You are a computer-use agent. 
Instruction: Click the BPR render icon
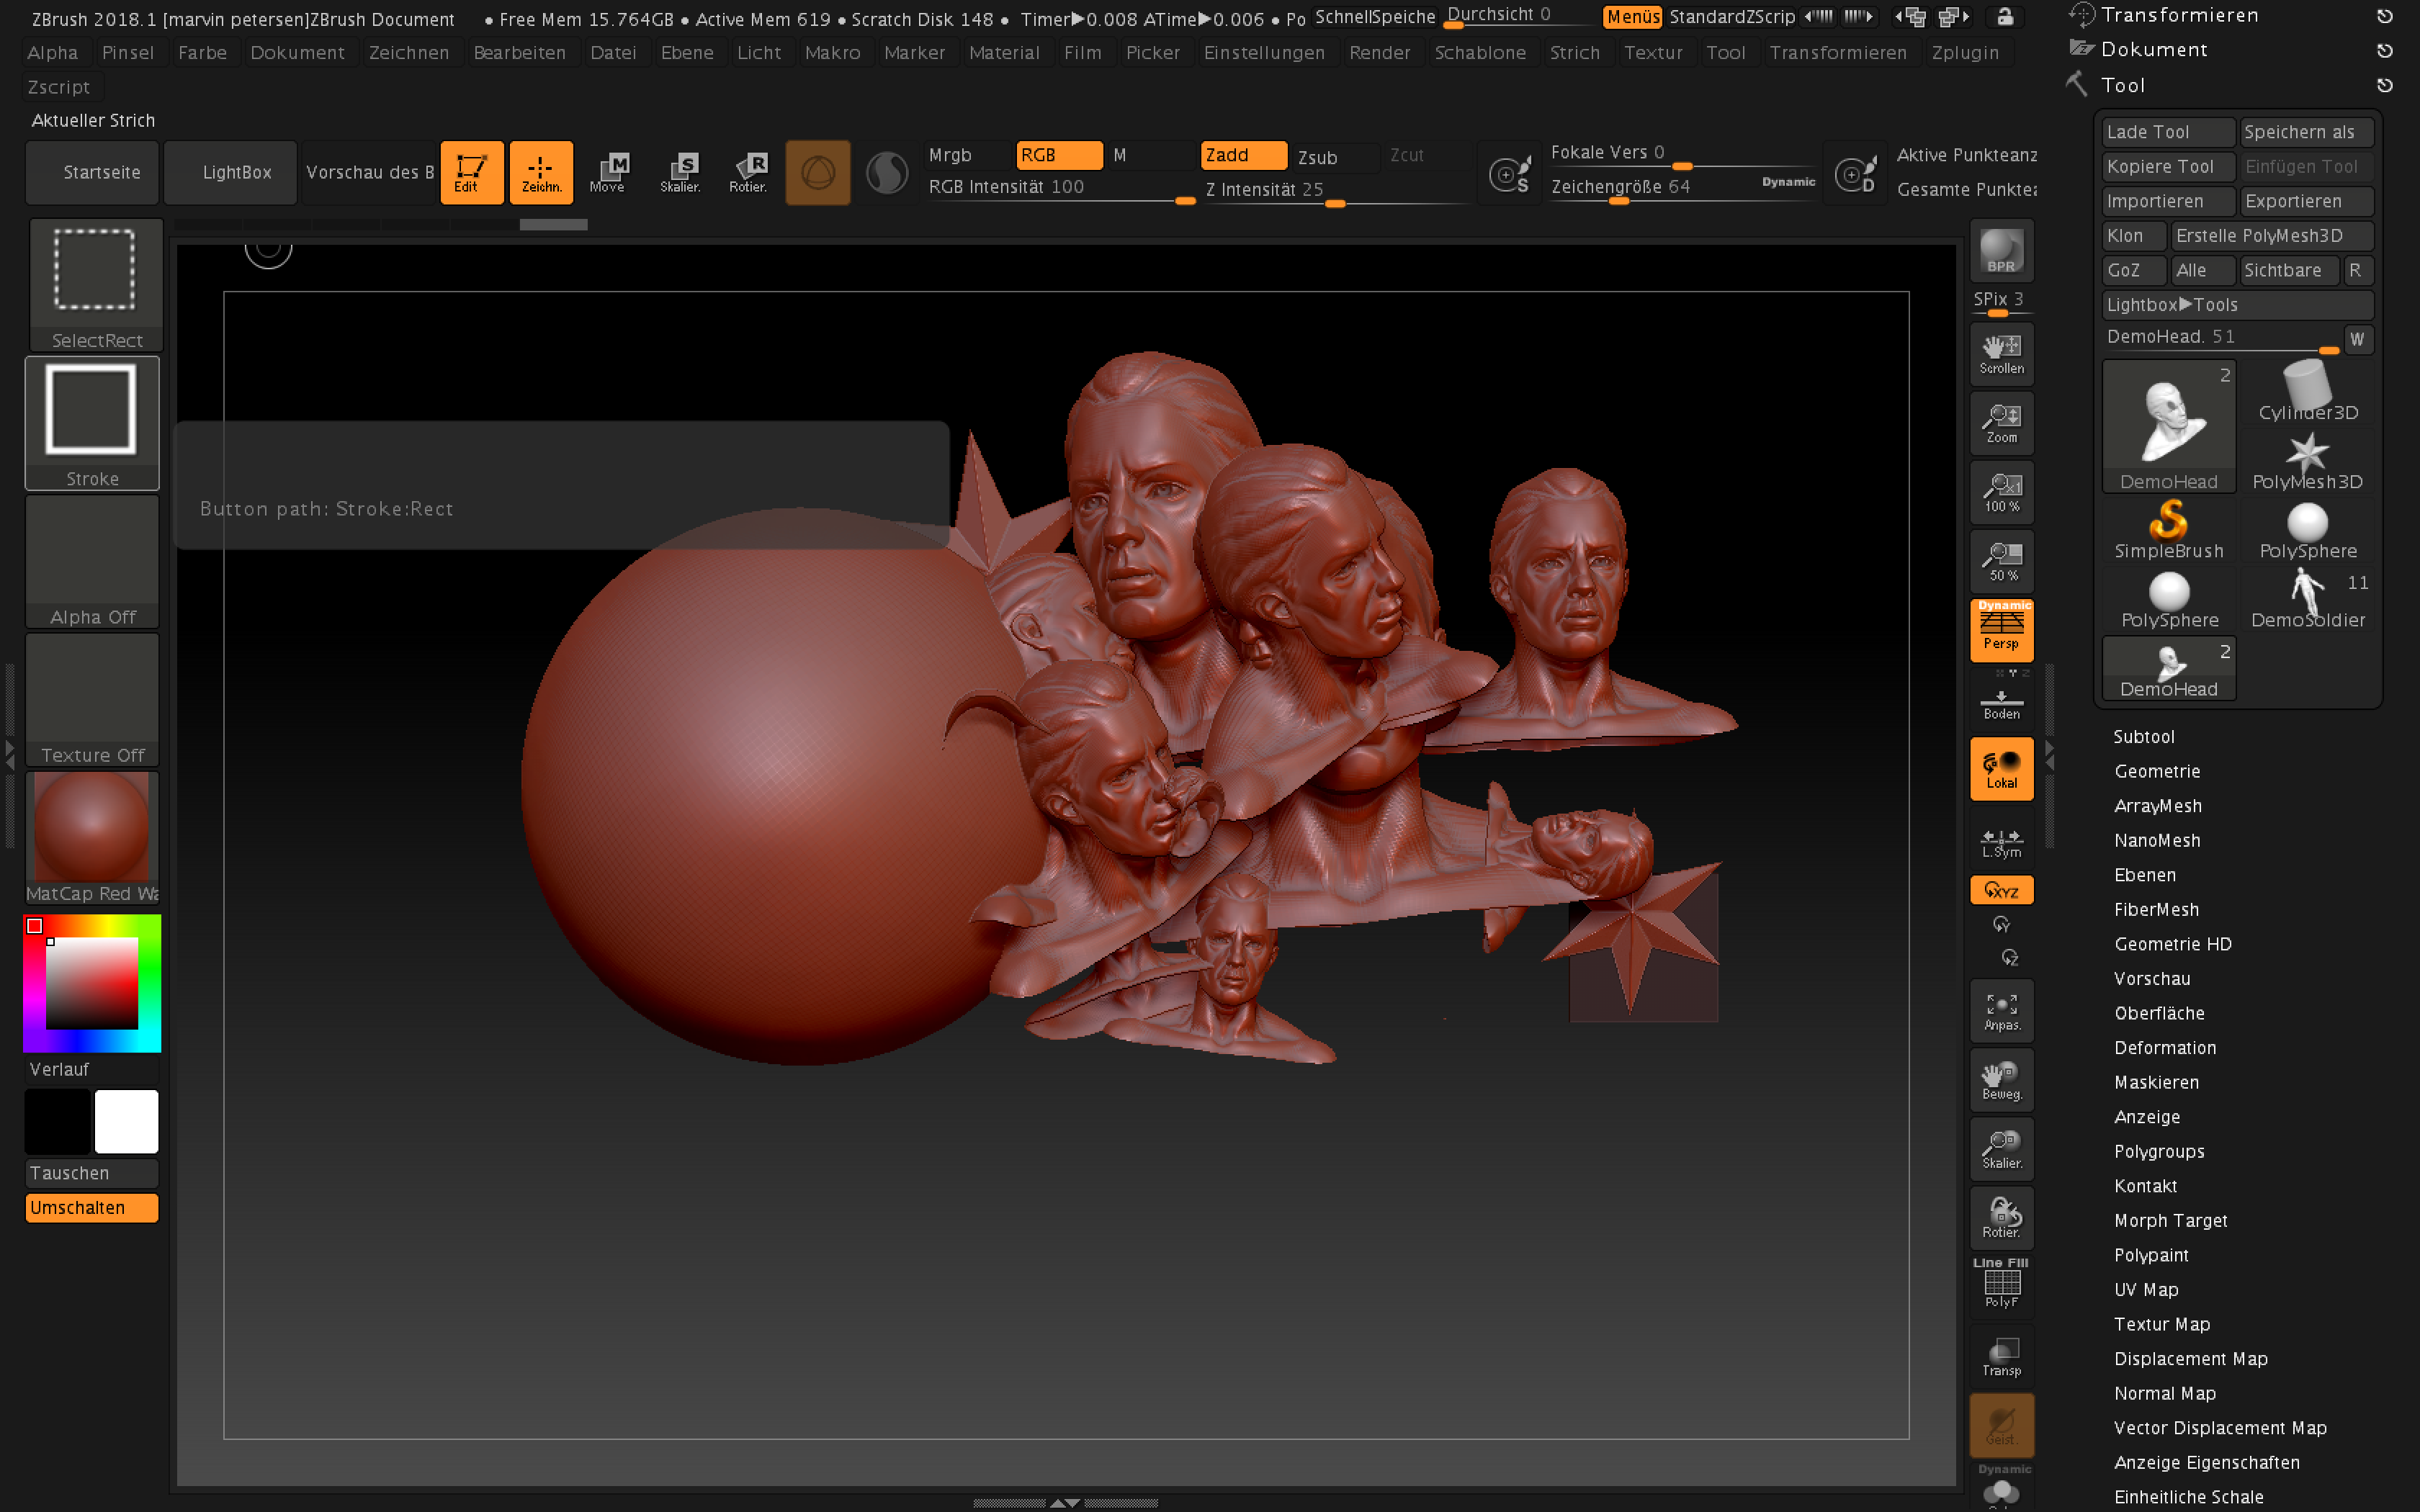point(2001,251)
